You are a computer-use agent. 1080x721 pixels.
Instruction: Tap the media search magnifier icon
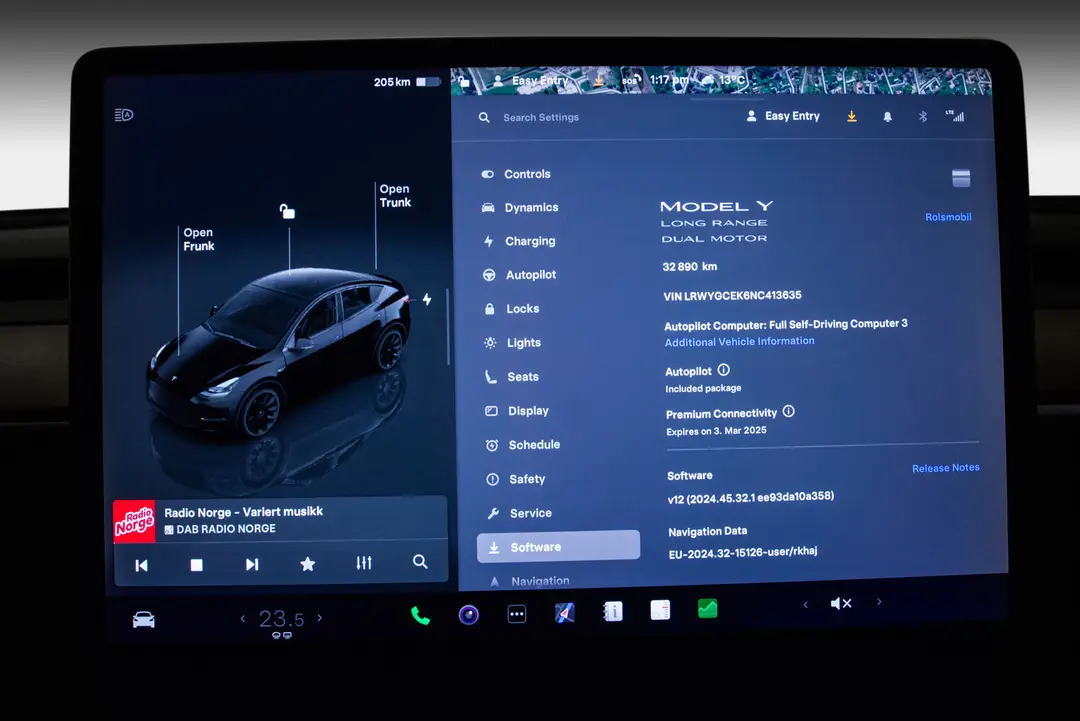tap(420, 562)
